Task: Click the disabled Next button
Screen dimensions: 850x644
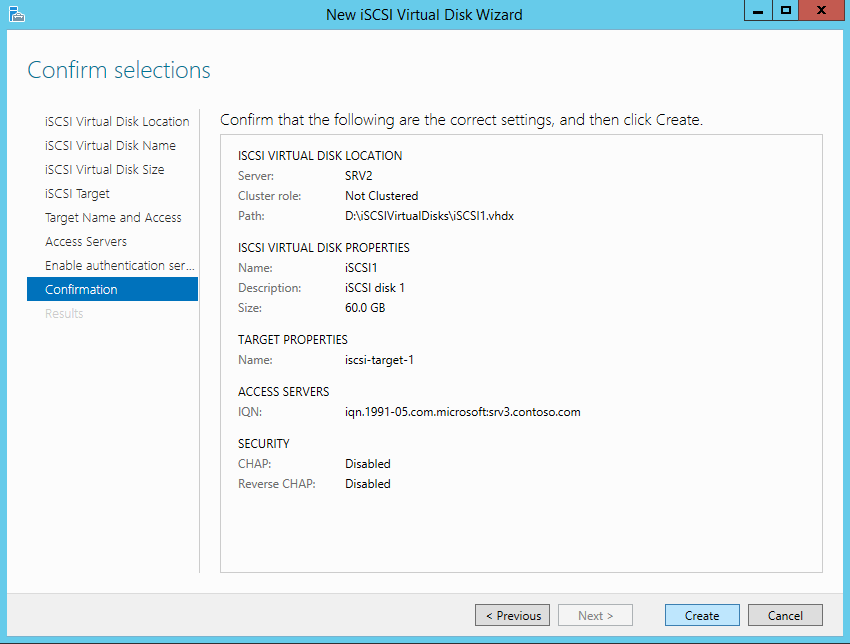Action: click(x=595, y=616)
